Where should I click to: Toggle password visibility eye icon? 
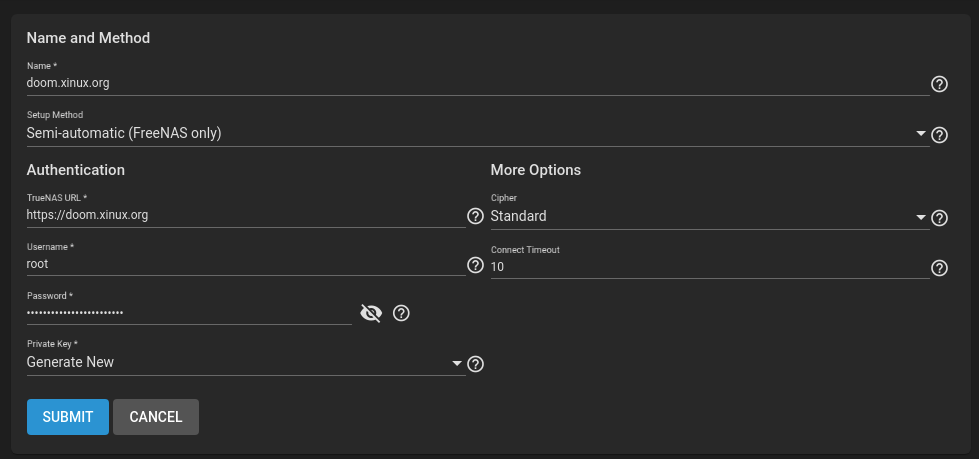(371, 314)
